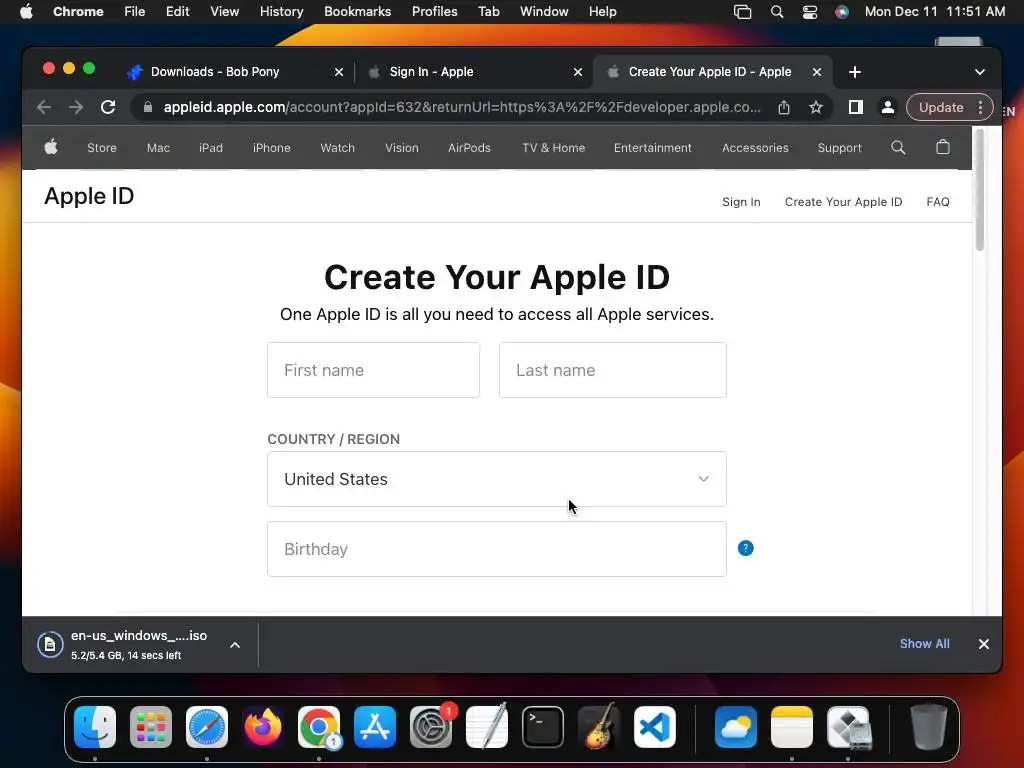Open App Store from the dock
Screen dimensions: 1024x768
[x=375, y=727]
